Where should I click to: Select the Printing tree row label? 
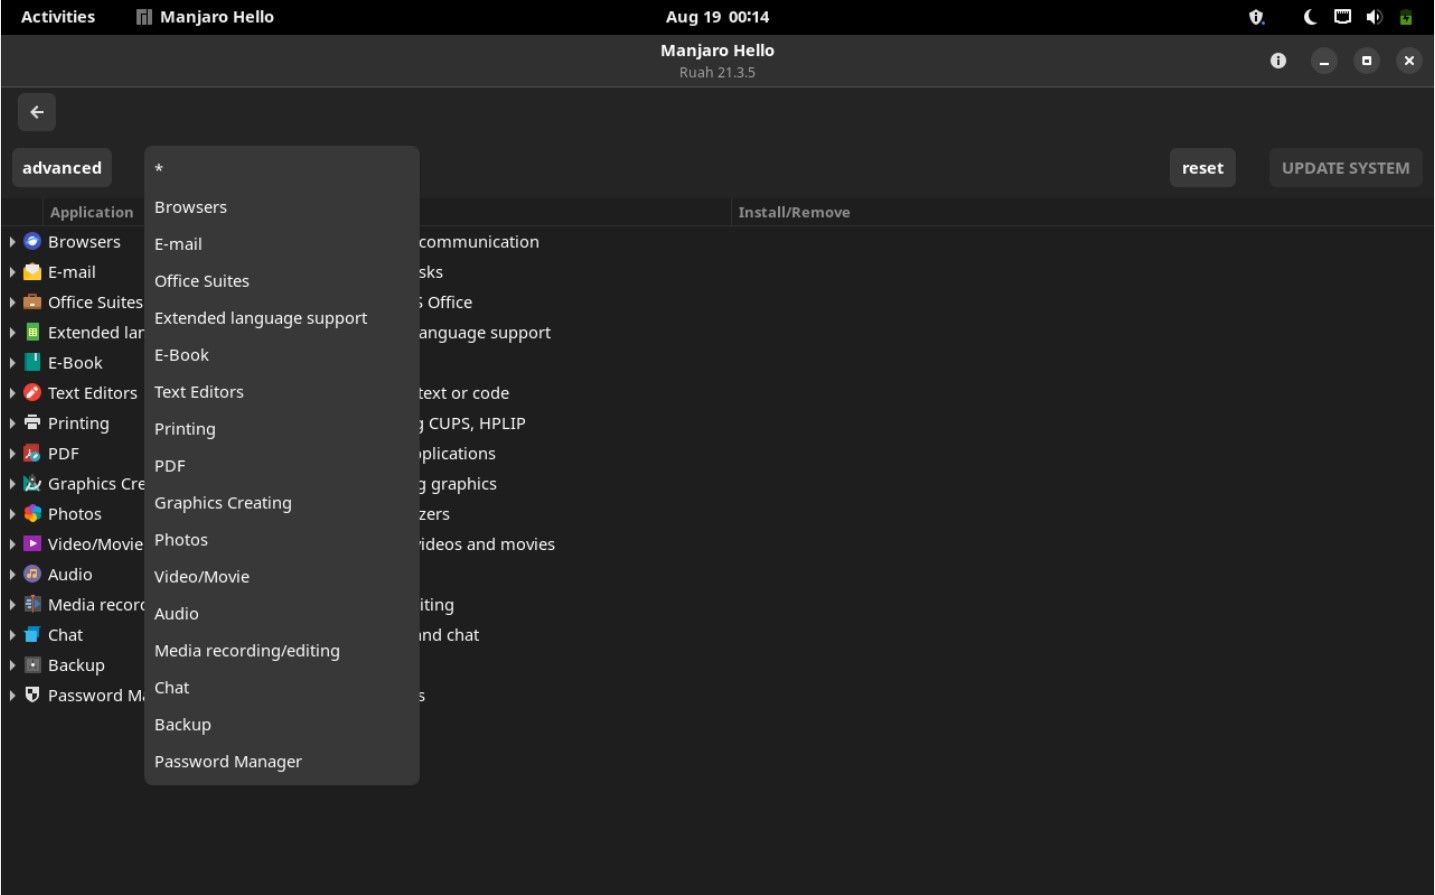[x=78, y=424]
